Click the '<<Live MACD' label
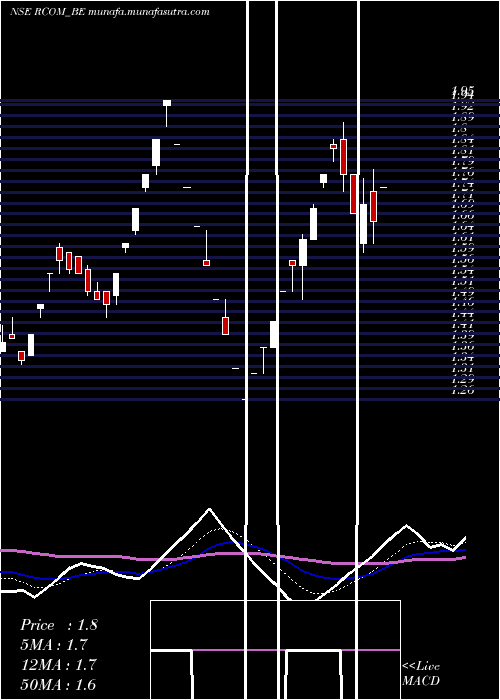Viewport: 500px width, 700px height. click(x=421, y=674)
